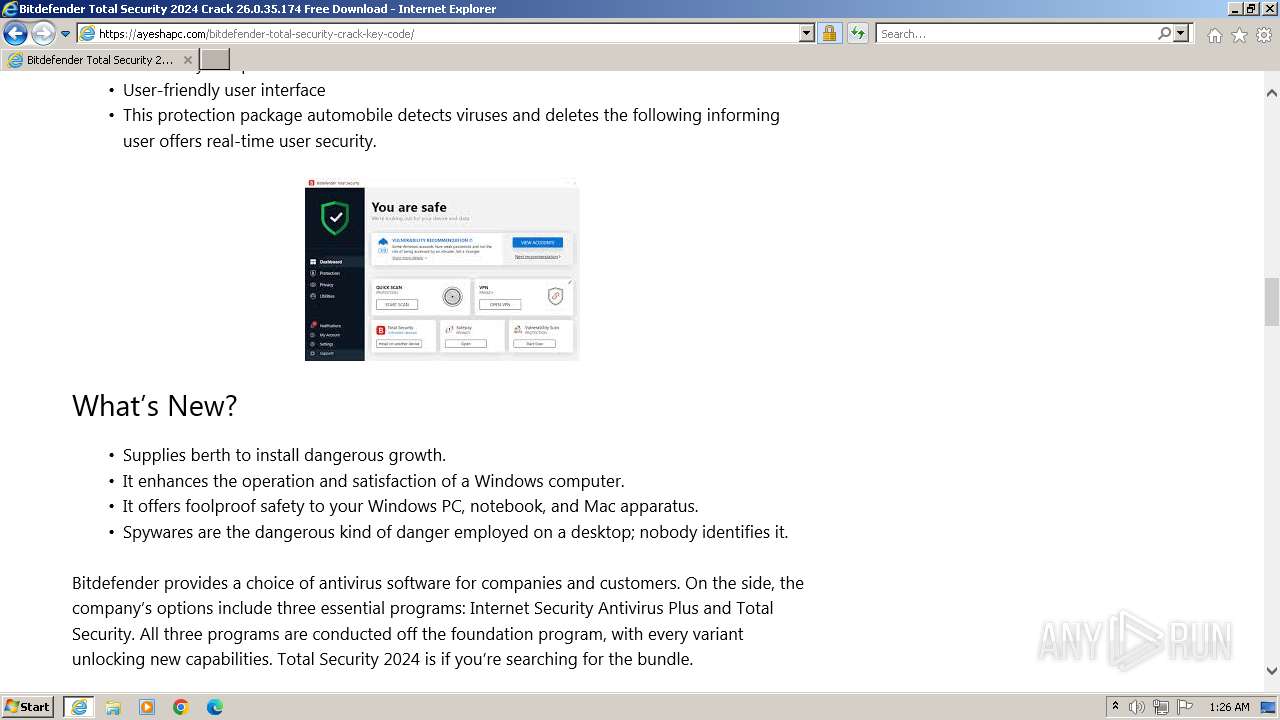Click the line starting 'It offers foolproof safety'

pos(410,506)
